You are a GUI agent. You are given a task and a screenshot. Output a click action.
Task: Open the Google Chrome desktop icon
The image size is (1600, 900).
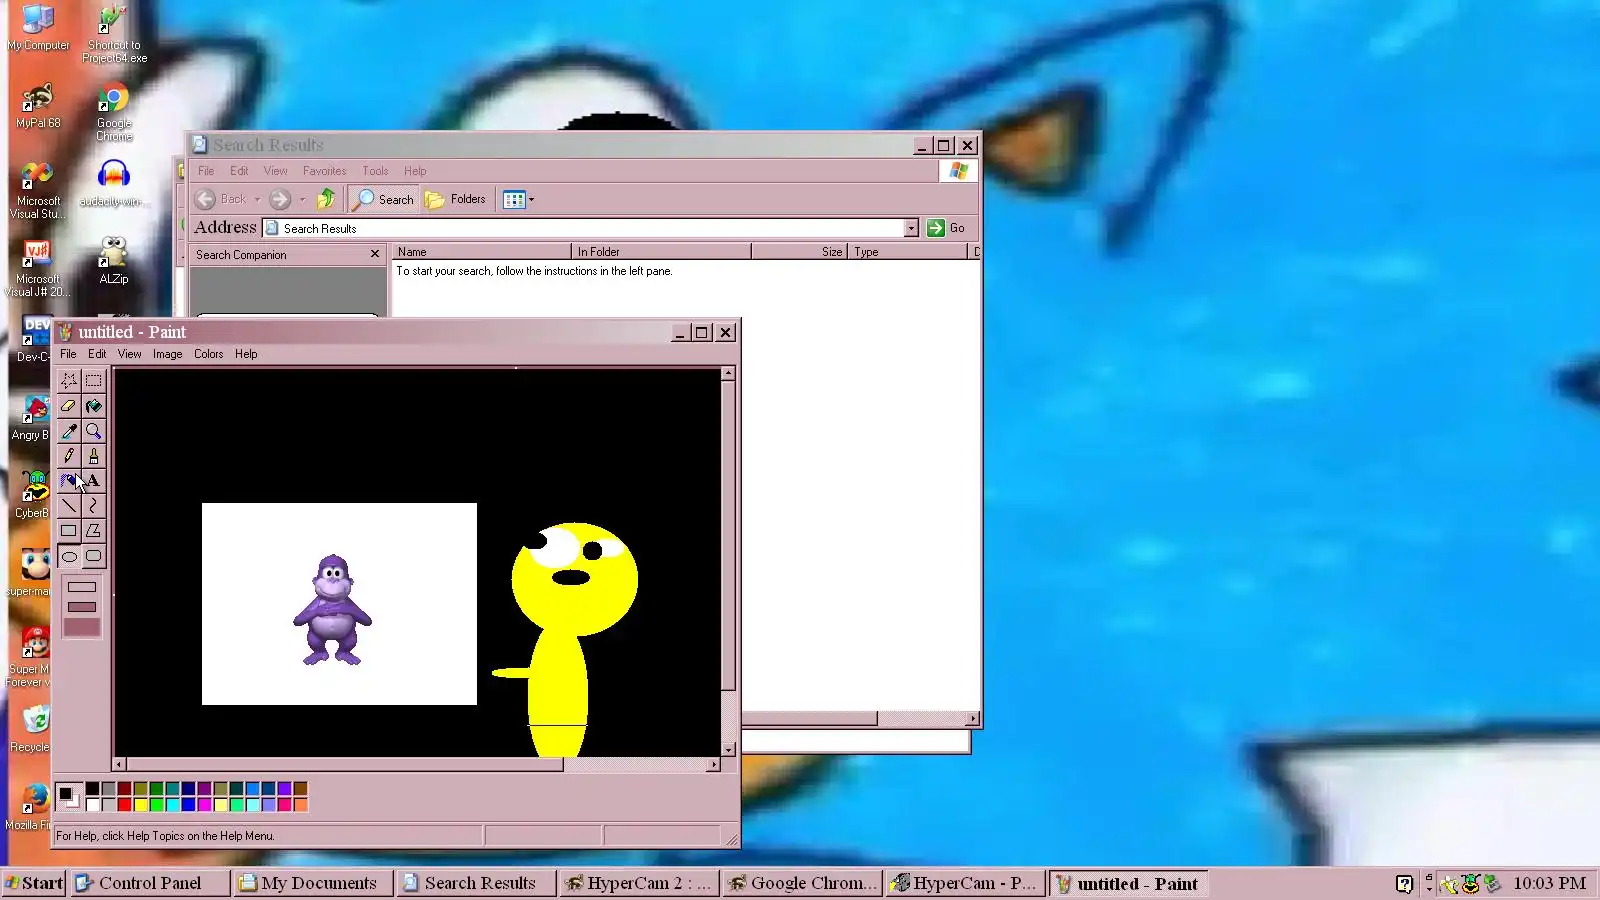point(114,113)
